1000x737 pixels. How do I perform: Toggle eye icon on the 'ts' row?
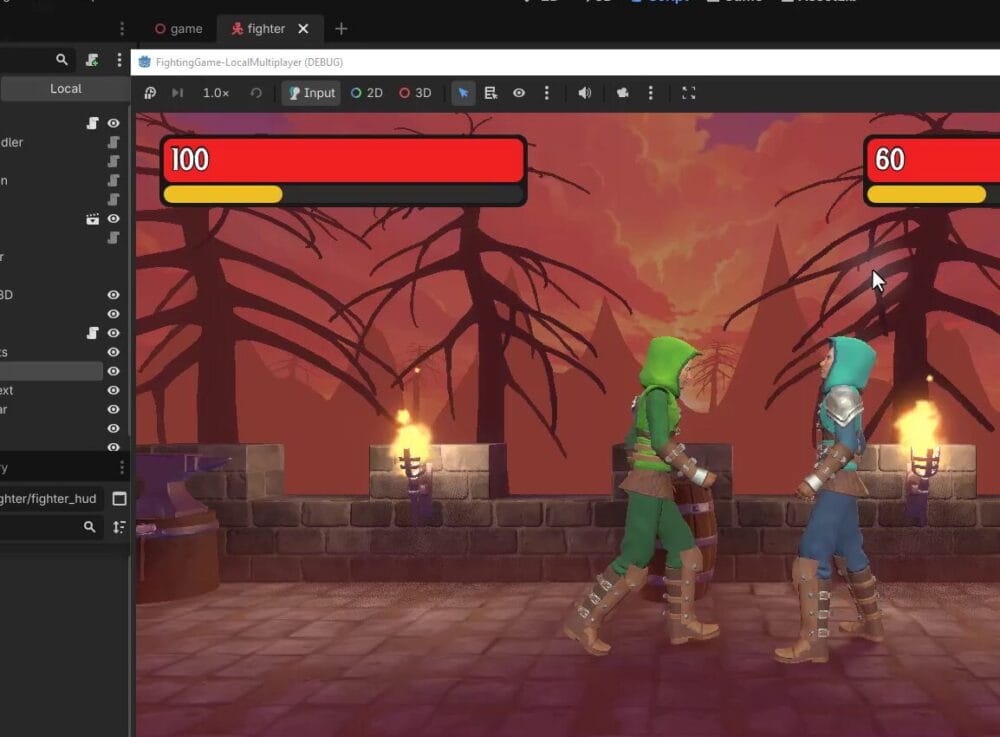pos(114,352)
